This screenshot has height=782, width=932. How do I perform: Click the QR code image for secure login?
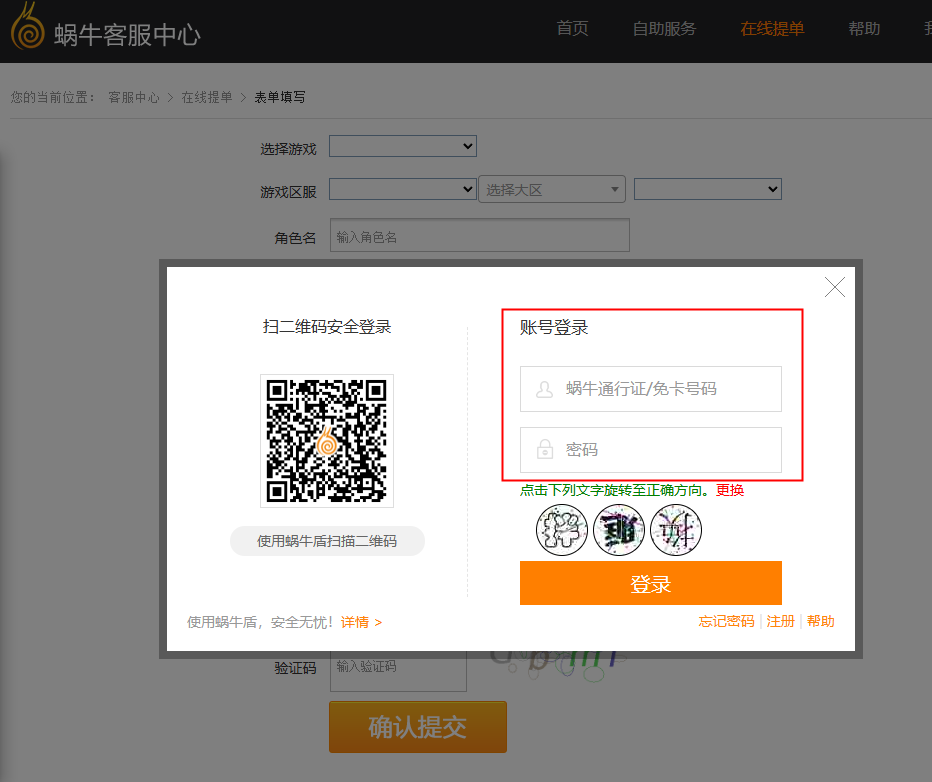[x=327, y=441]
